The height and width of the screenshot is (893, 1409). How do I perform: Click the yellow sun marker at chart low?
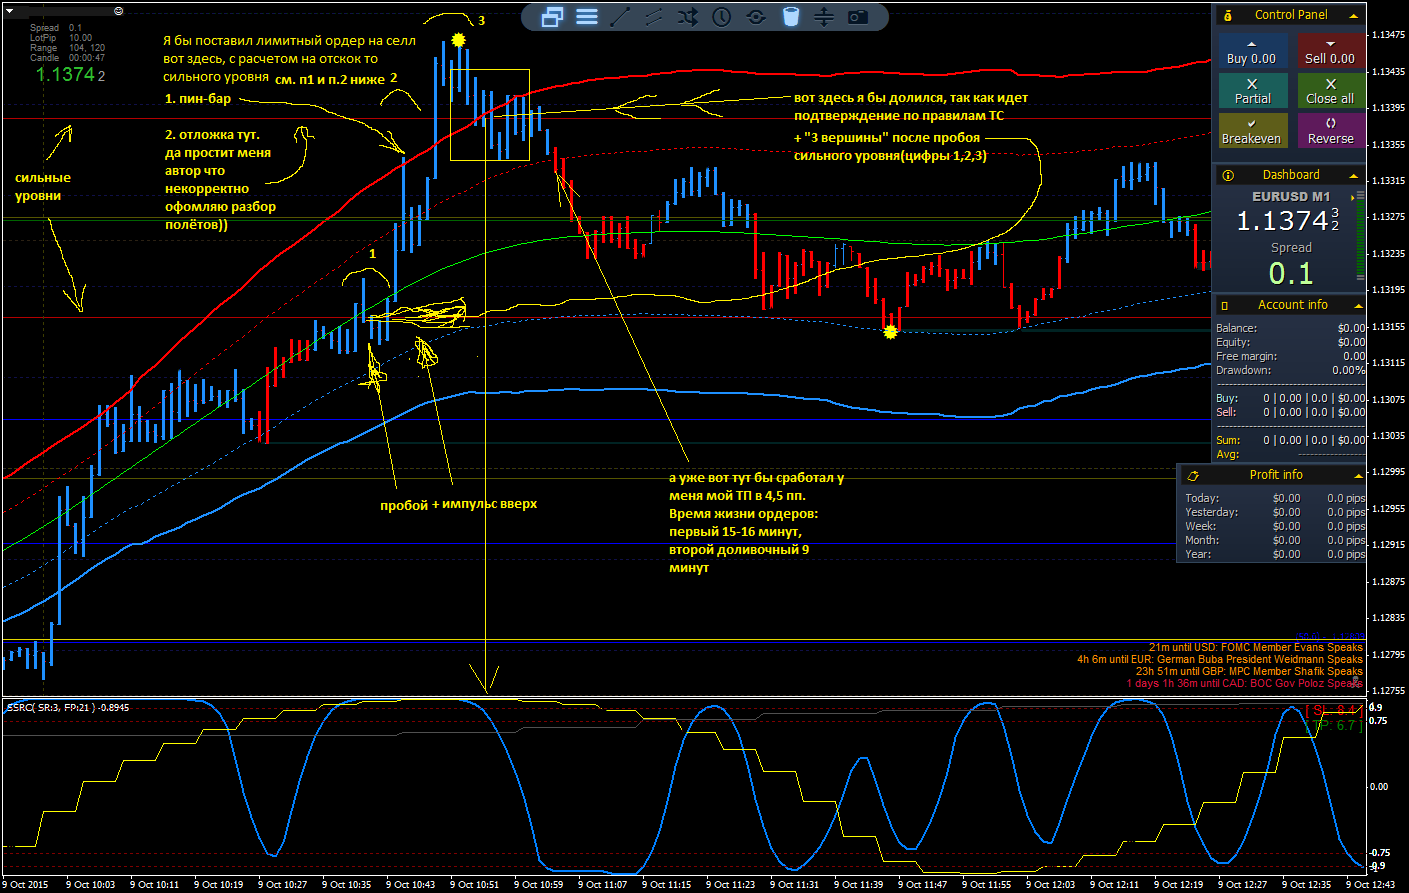coord(890,331)
